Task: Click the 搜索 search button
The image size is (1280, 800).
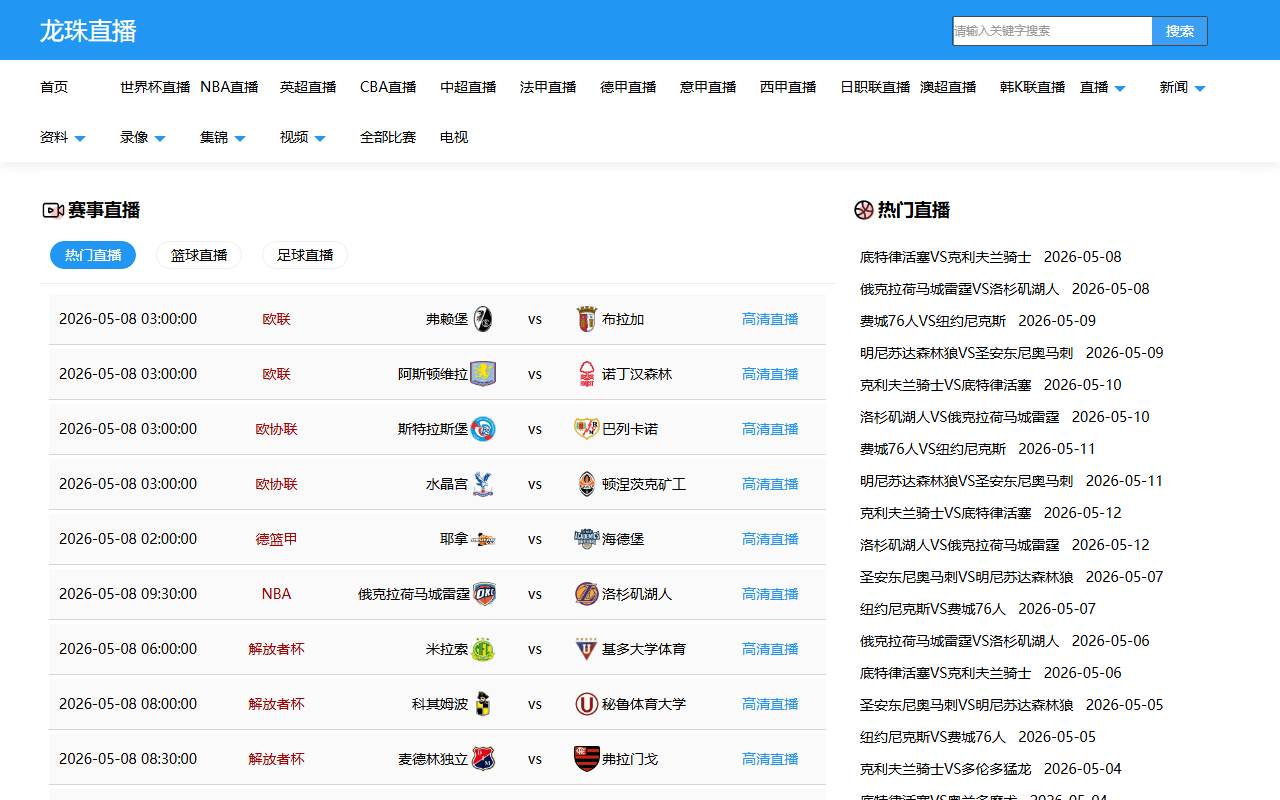Action: pyautogui.click(x=1180, y=31)
